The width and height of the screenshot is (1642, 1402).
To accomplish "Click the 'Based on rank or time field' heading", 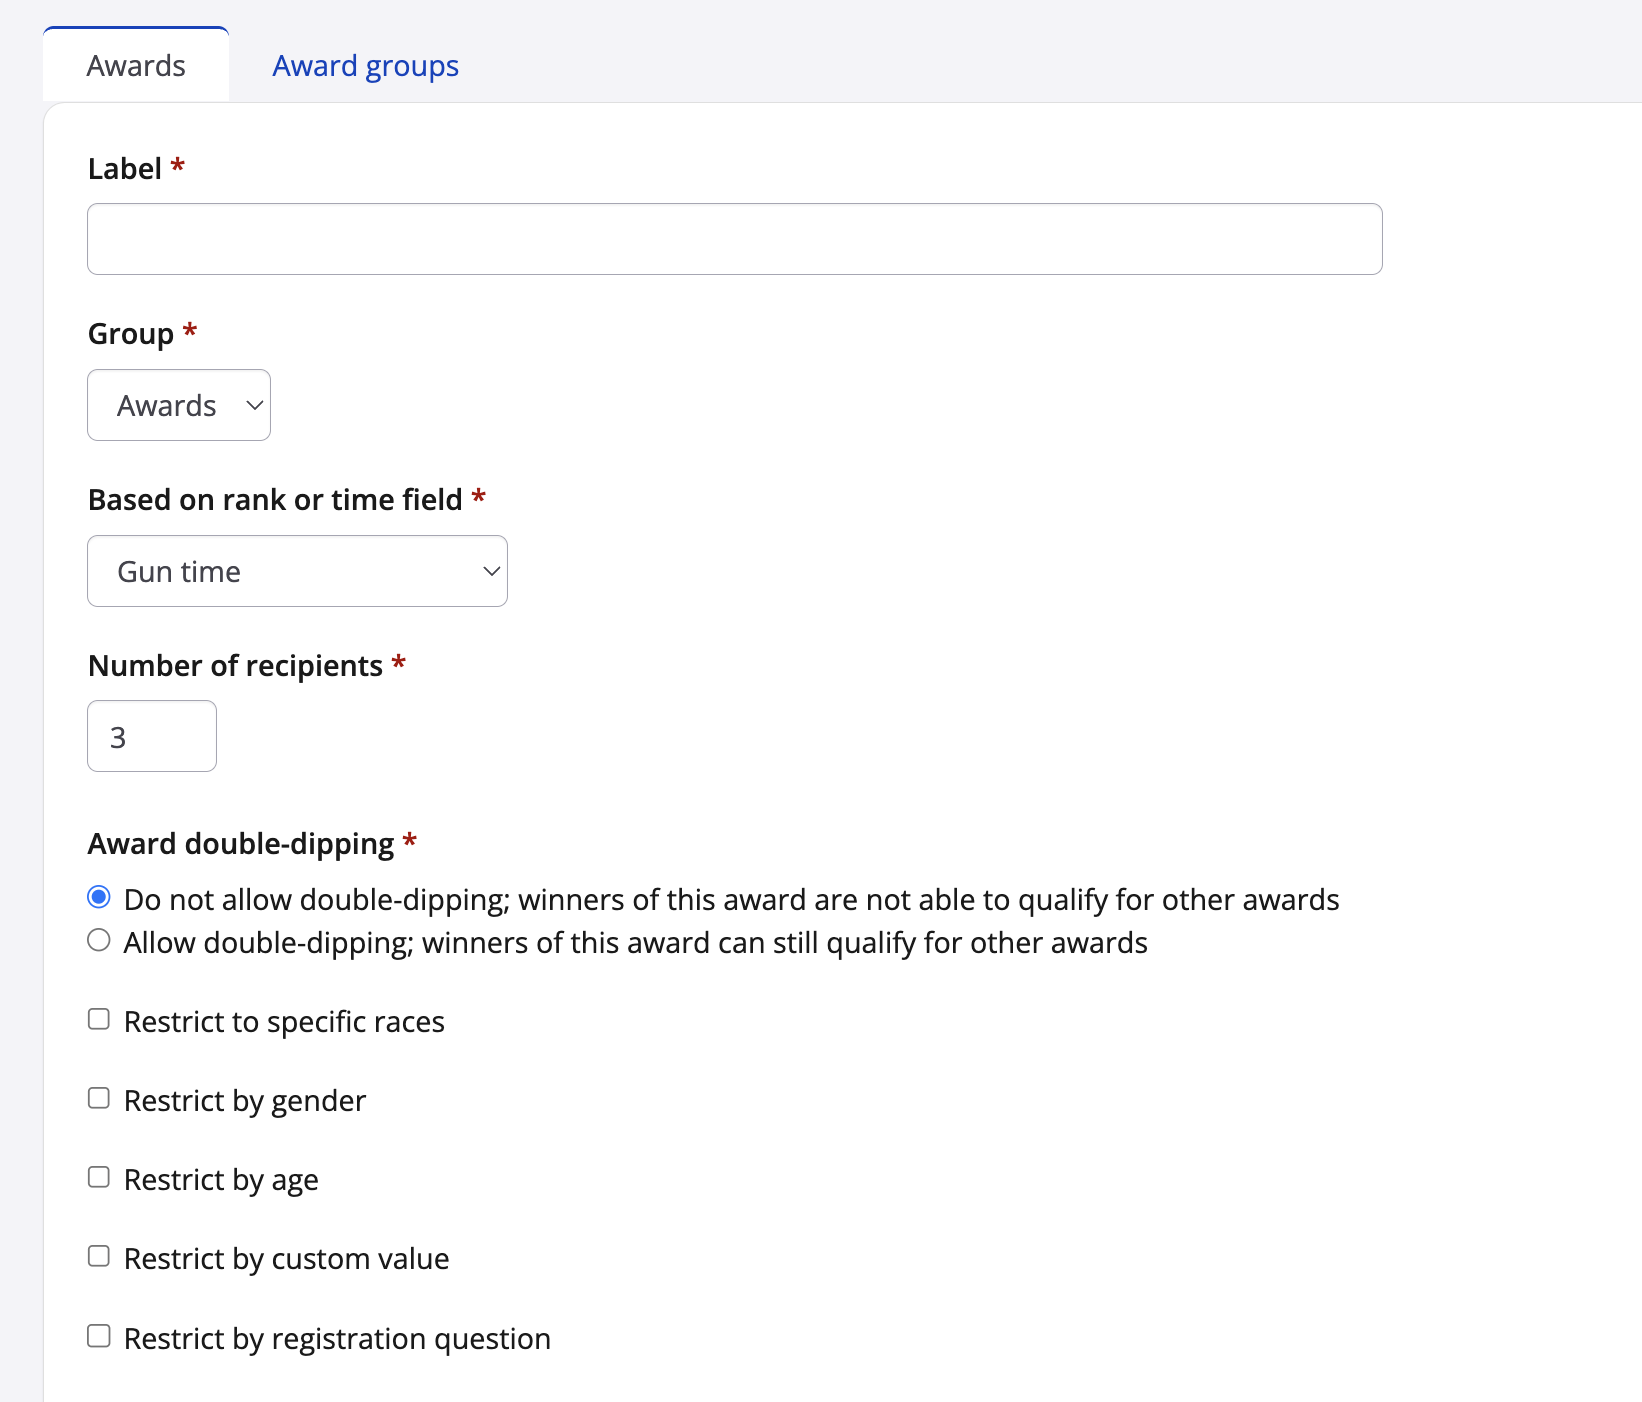I will pos(275,500).
